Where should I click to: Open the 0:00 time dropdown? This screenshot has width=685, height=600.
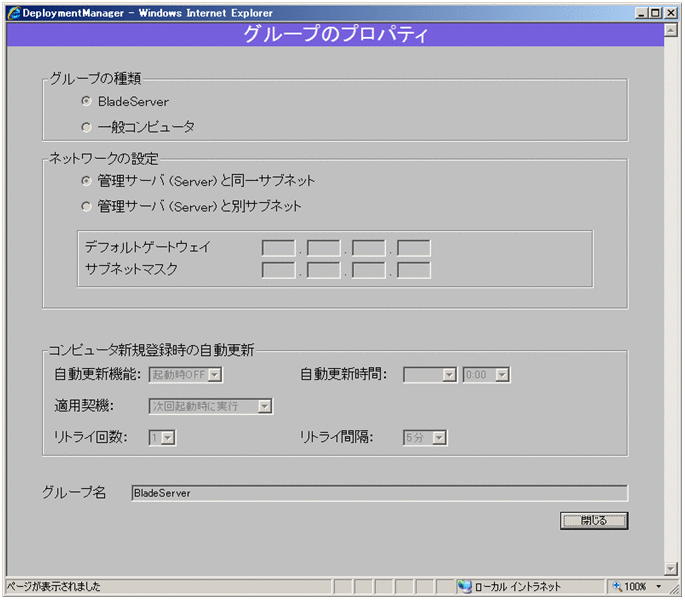[x=486, y=375]
